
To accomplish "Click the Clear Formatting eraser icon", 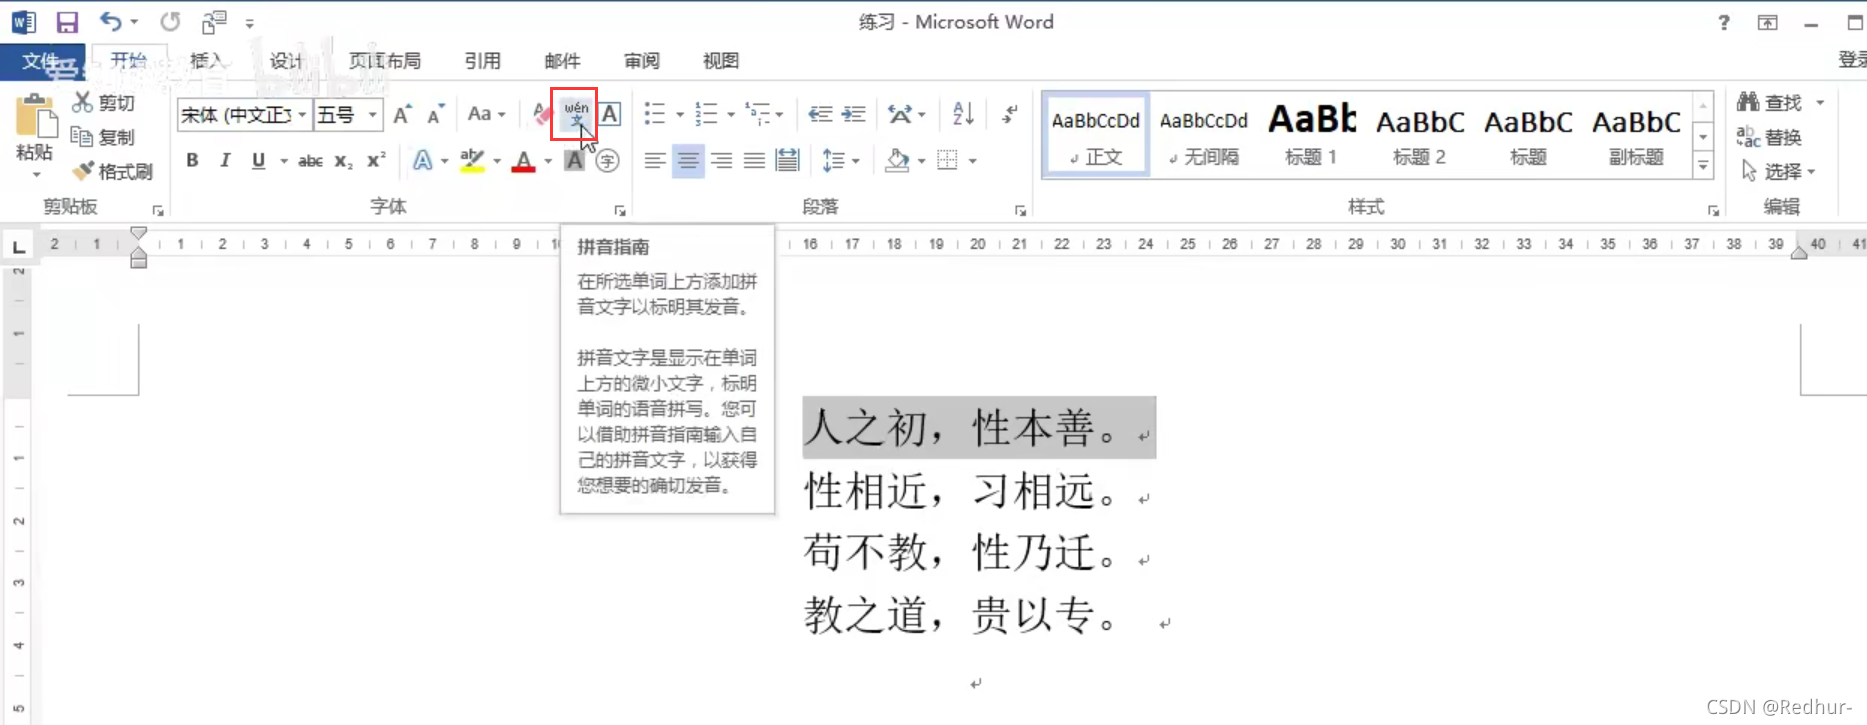I will click(x=541, y=114).
